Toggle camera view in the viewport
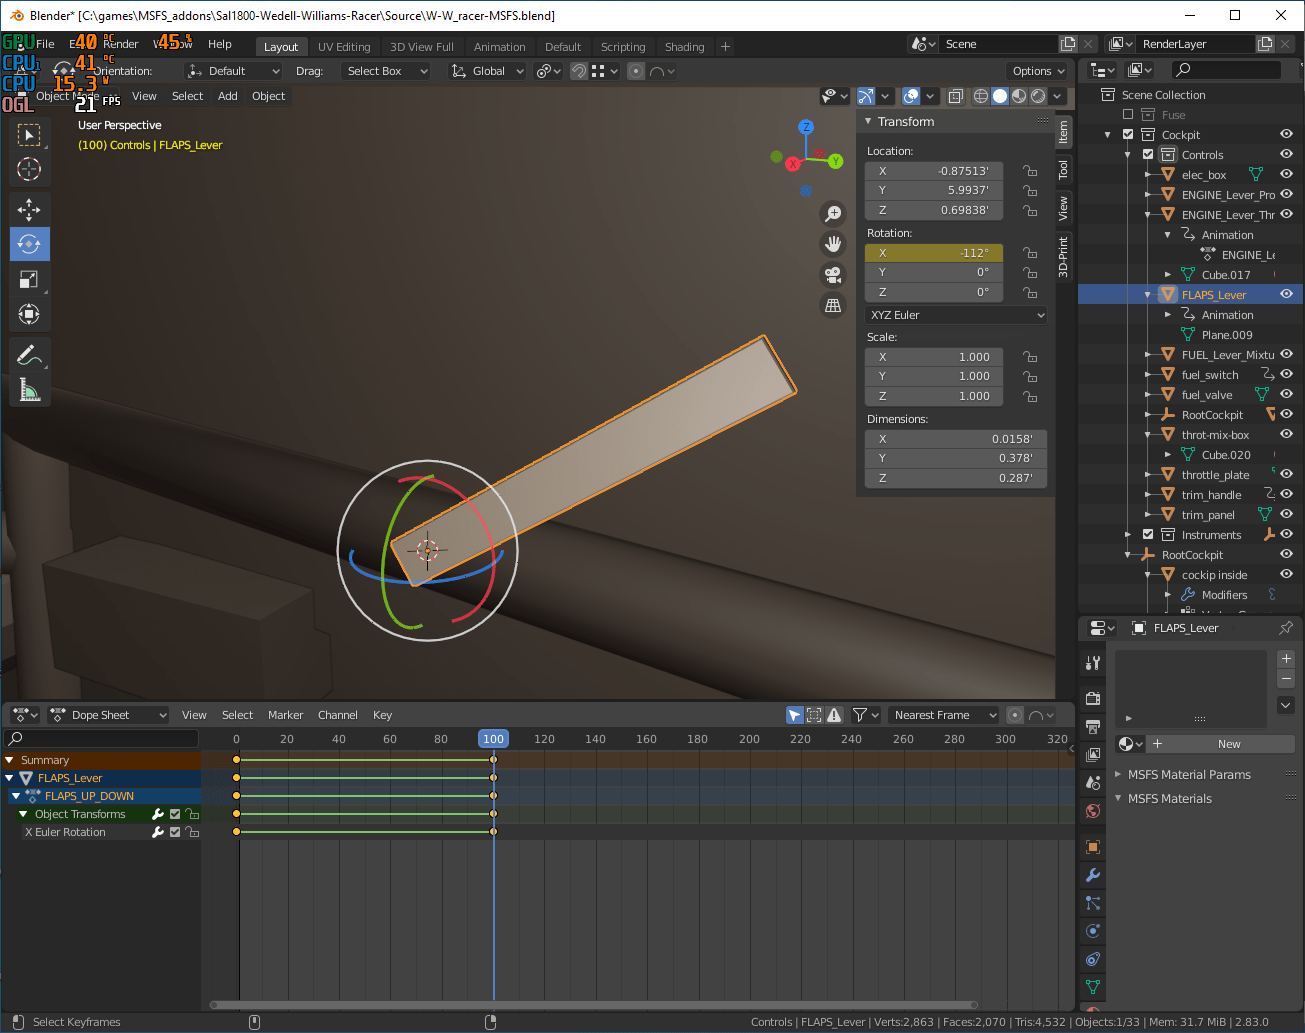1305x1033 pixels. [832, 275]
